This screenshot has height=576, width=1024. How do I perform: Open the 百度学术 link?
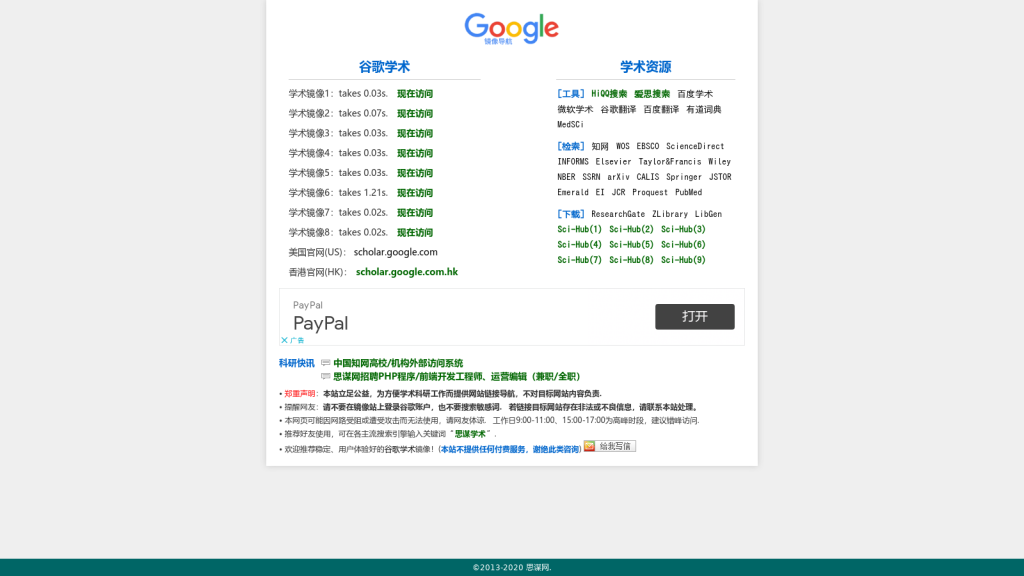coord(695,94)
